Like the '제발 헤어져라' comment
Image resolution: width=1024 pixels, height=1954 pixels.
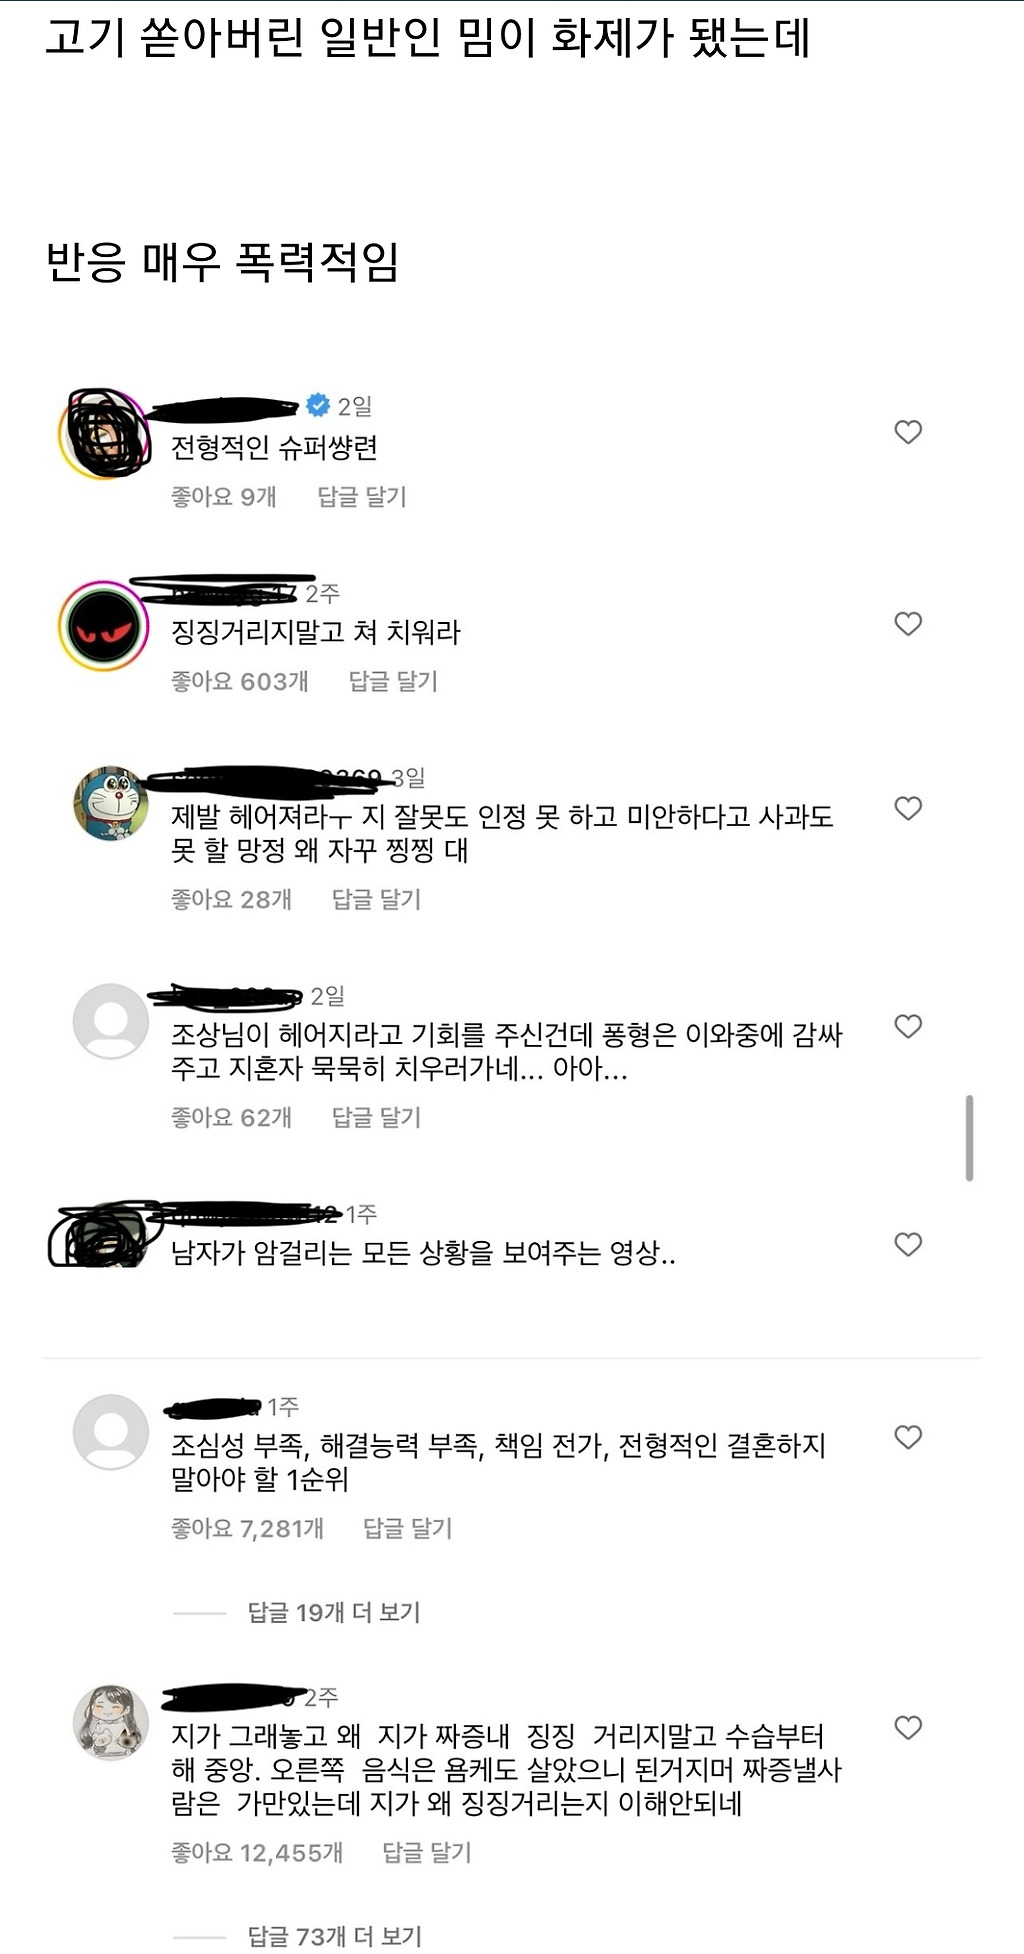[908, 808]
